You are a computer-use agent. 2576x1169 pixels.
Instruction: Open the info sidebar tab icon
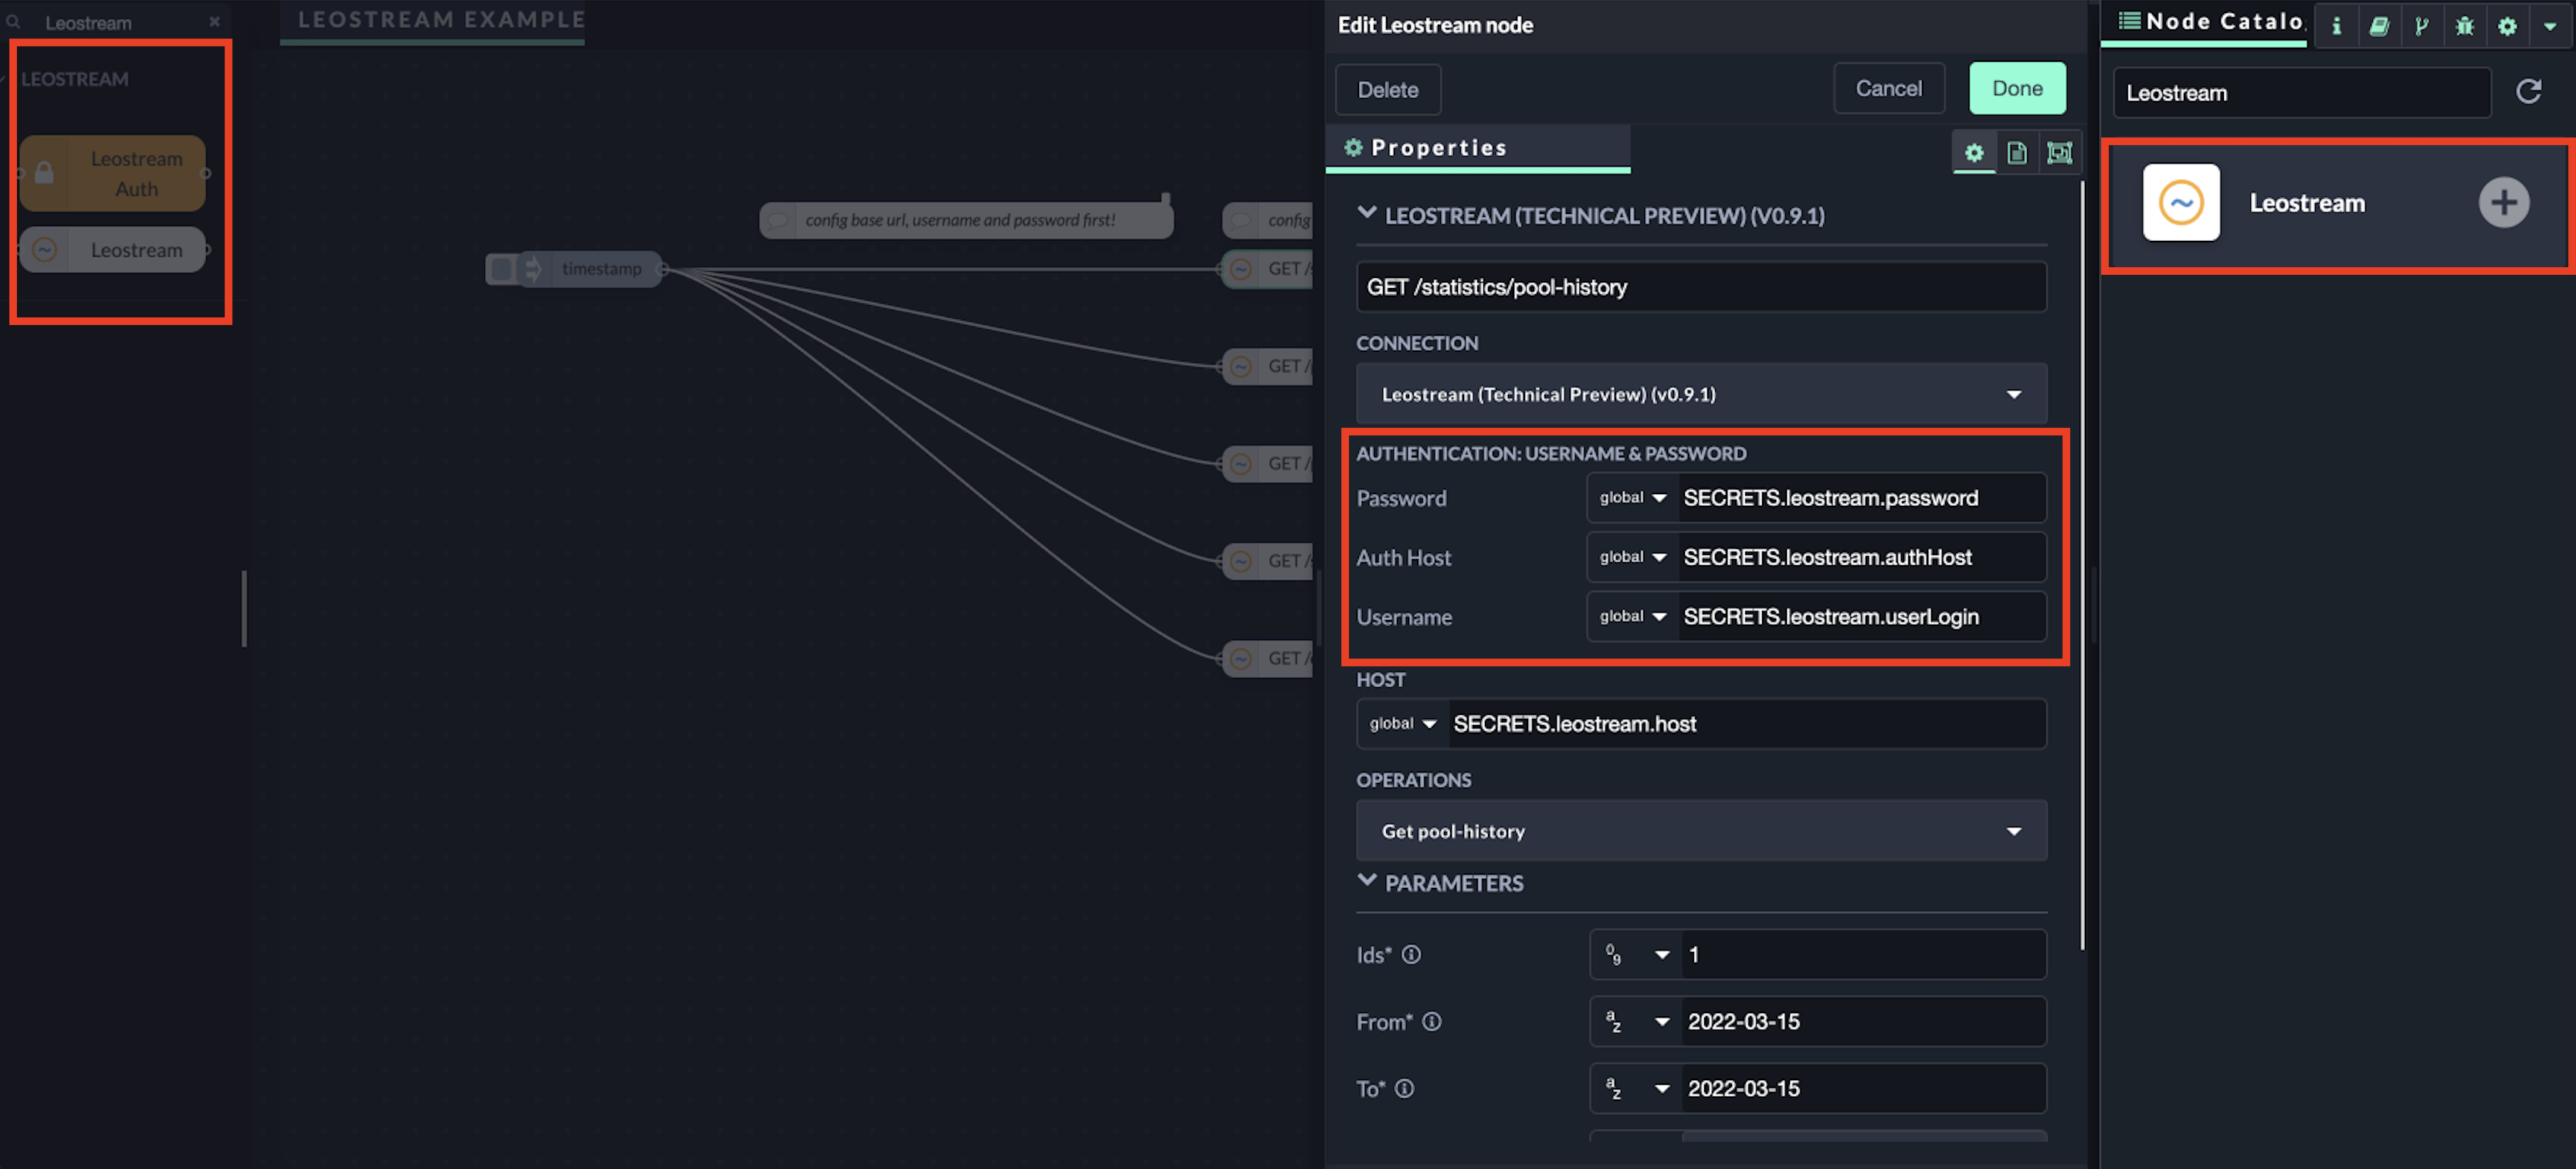click(2336, 26)
